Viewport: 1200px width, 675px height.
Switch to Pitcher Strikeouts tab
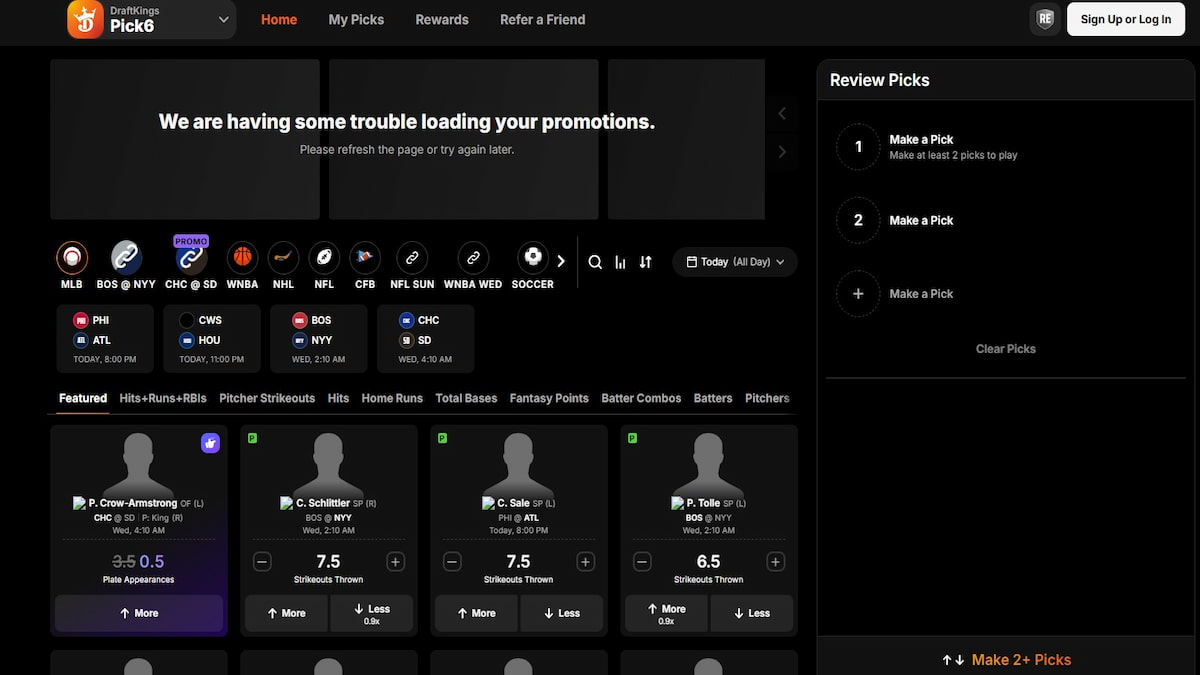pyautogui.click(x=267, y=398)
